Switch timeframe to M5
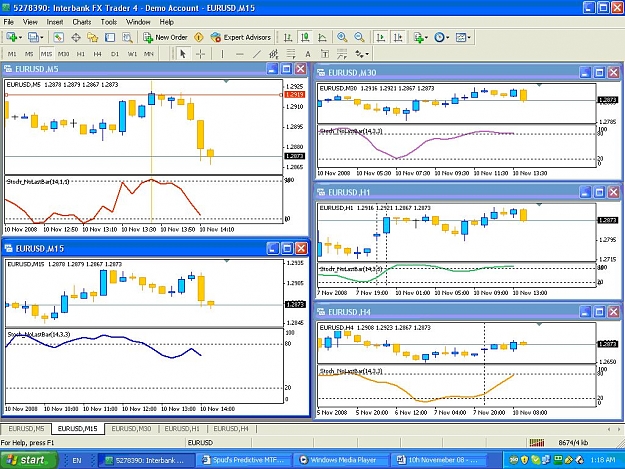The image size is (625, 469). pos(29,54)
